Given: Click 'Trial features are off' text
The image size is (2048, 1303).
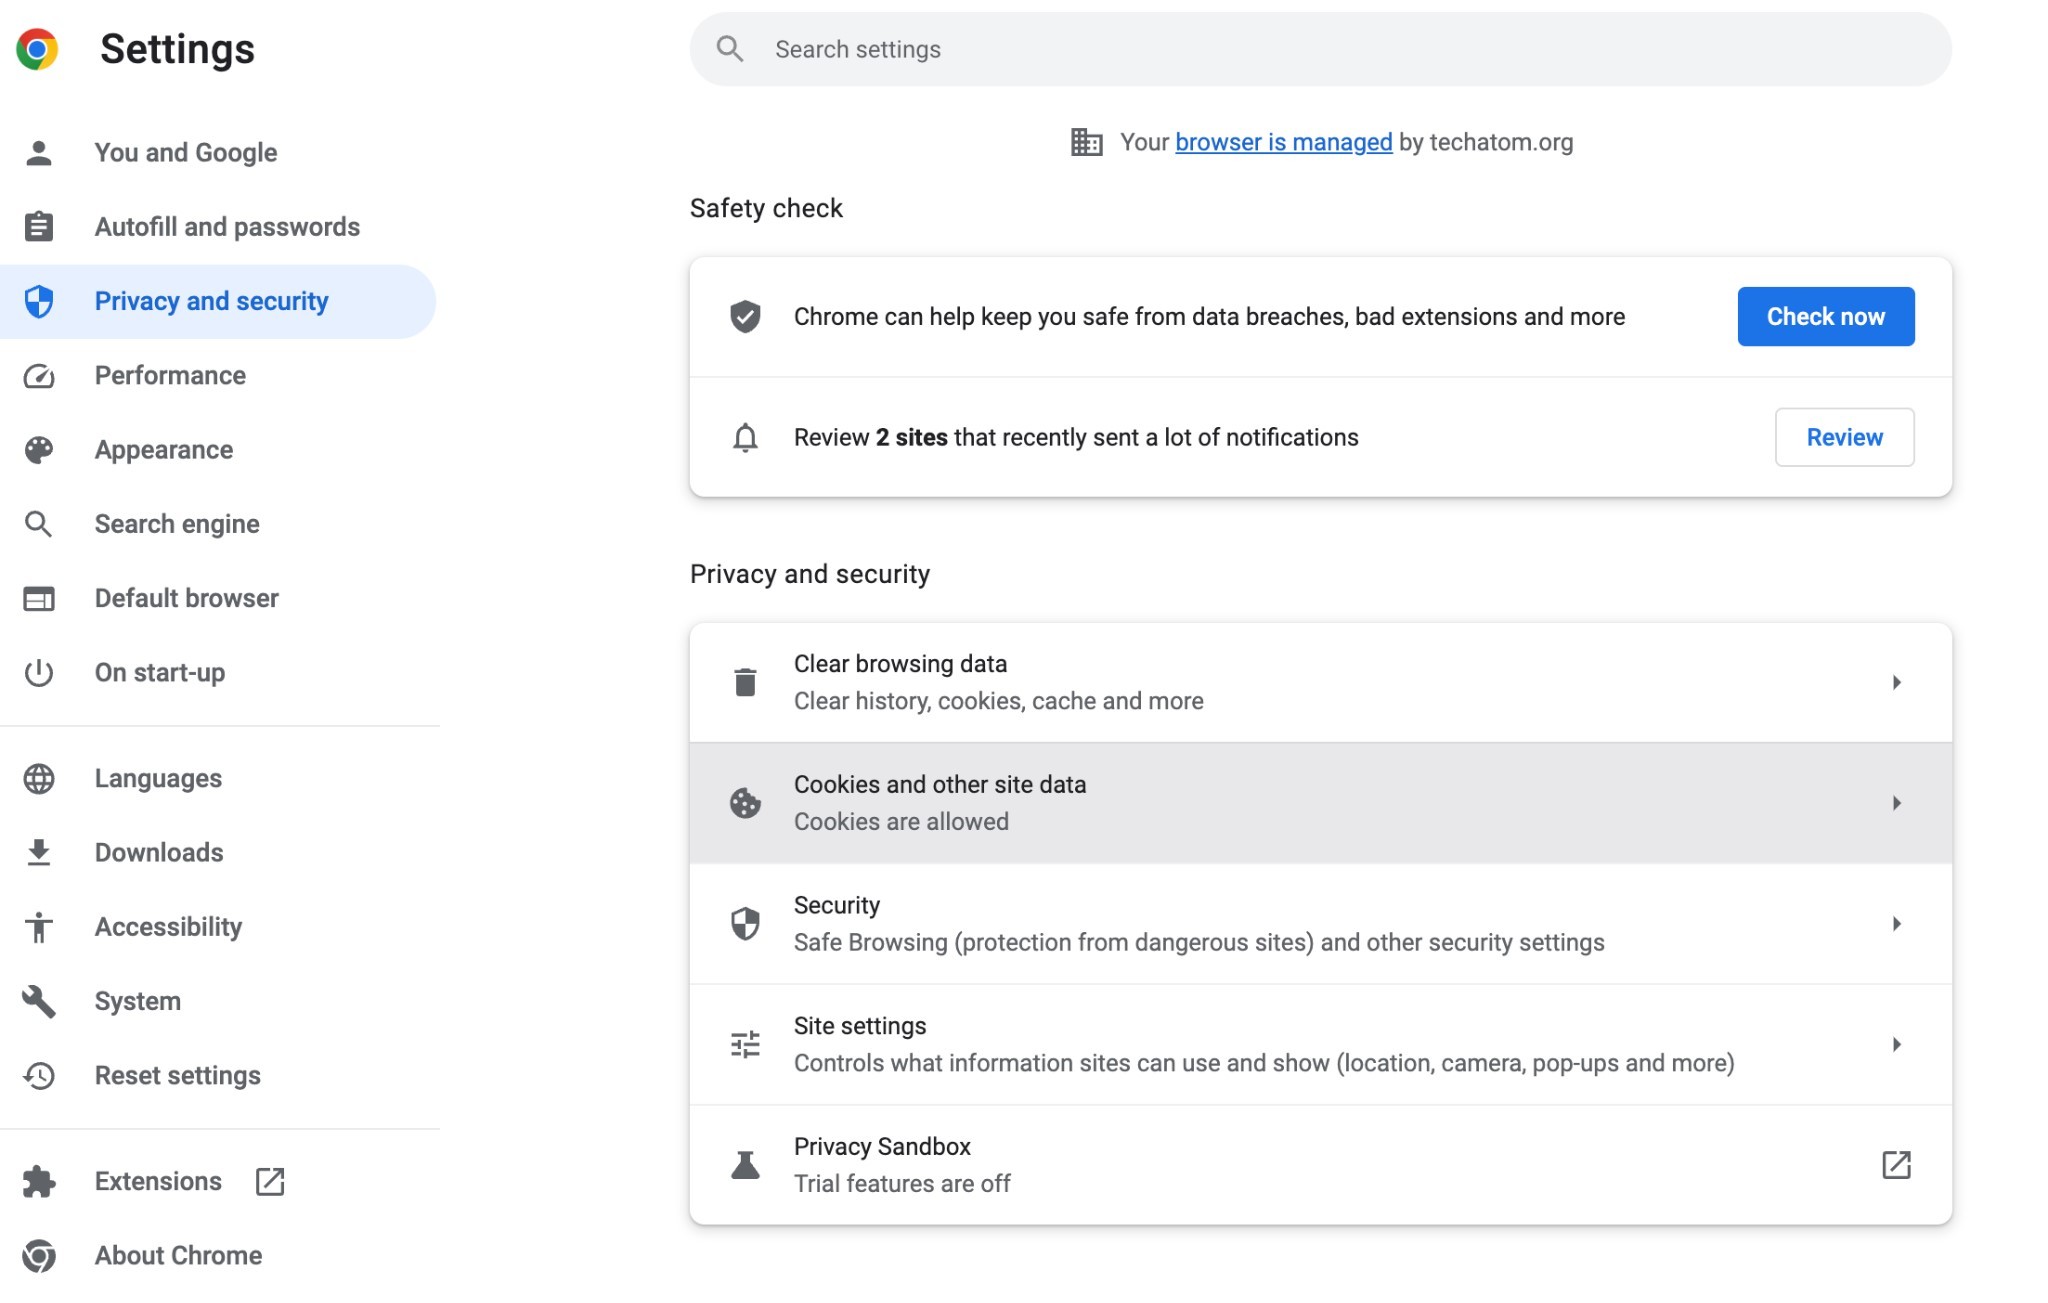Looking at the screenshot, I should click(x=902, y=1184).
